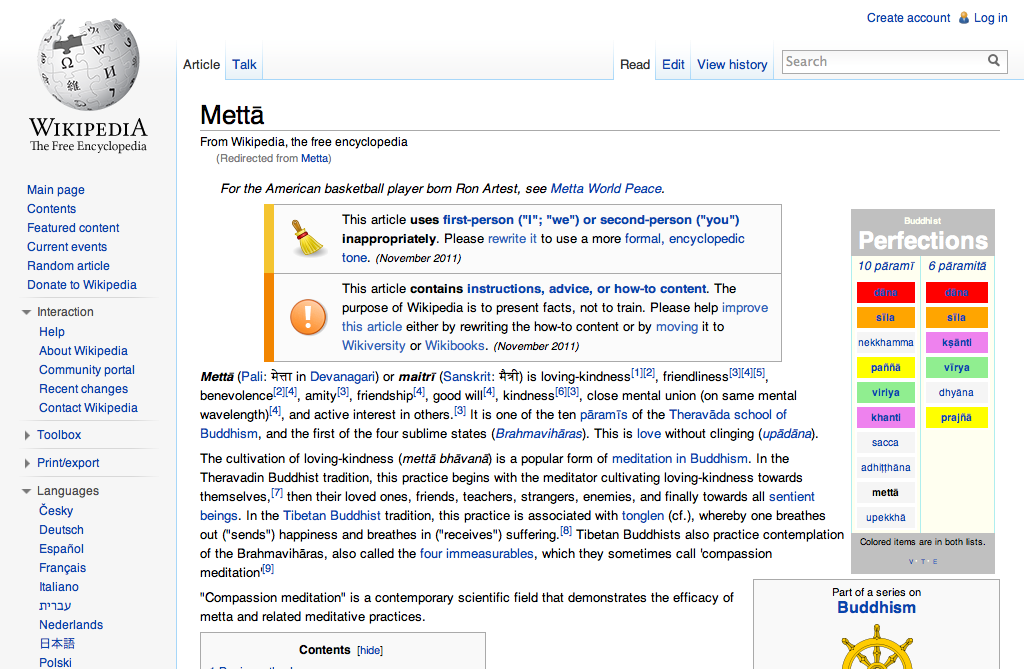The height and width of the screenshot is (669, 1024).
Task: Click the yellow prajñā cell
Action: (956, 417)
